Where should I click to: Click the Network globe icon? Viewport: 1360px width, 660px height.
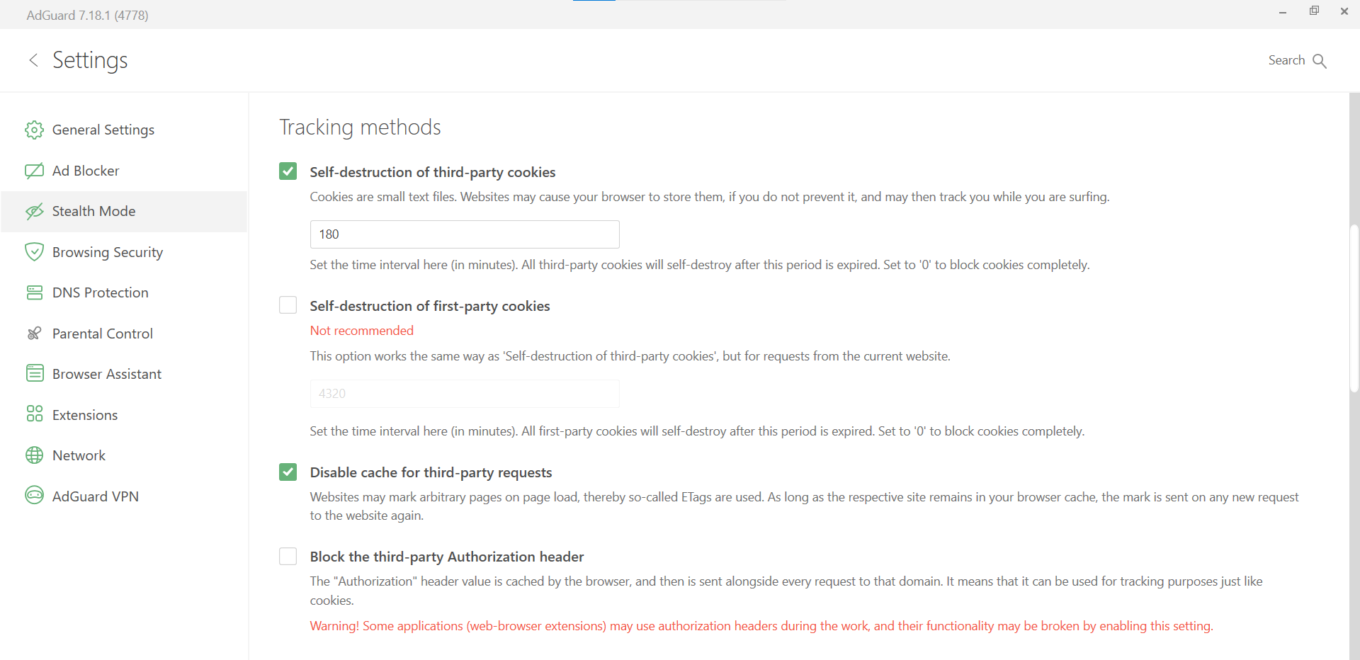34,456
